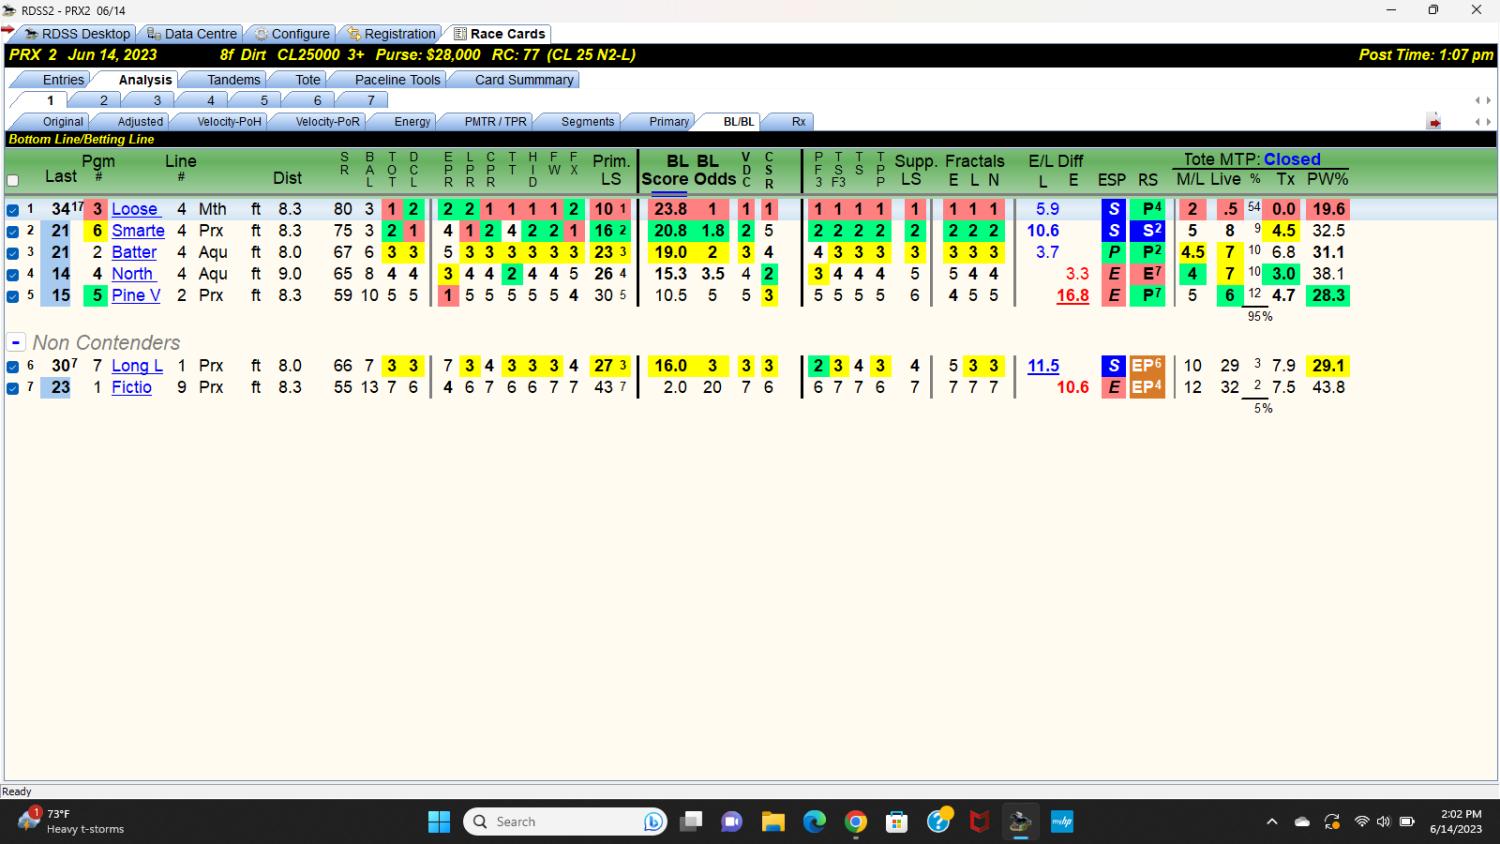Open the Tote tab
The height and width of the screenshot is (844, 1500).
pos(308,79)
